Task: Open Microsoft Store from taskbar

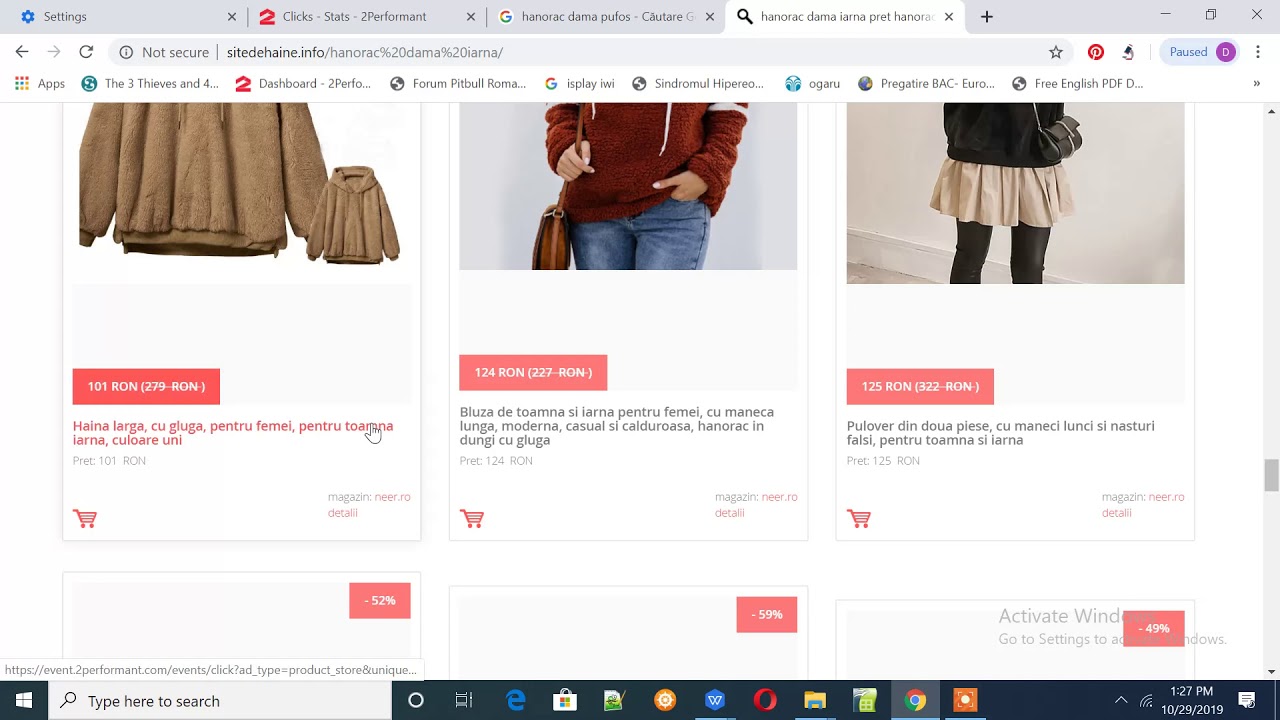Action: pos(565,700)
